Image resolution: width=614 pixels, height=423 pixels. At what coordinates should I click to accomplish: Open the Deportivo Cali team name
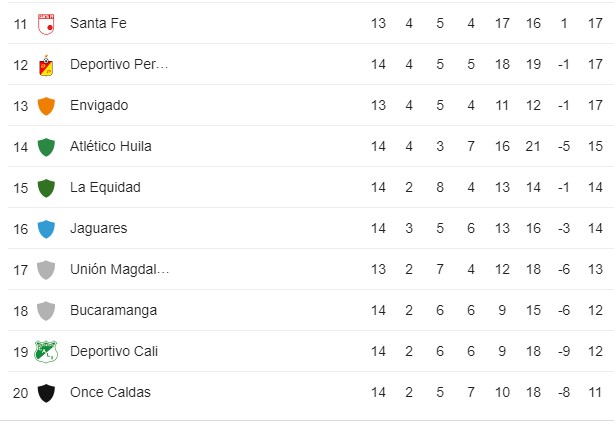[114, 351]
